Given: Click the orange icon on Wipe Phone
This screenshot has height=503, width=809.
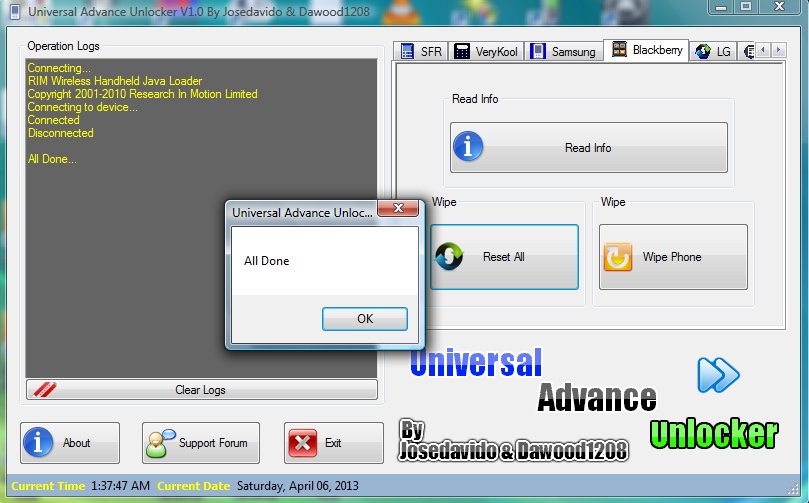Looking at the screenshot, I should [x=618, y=257].
